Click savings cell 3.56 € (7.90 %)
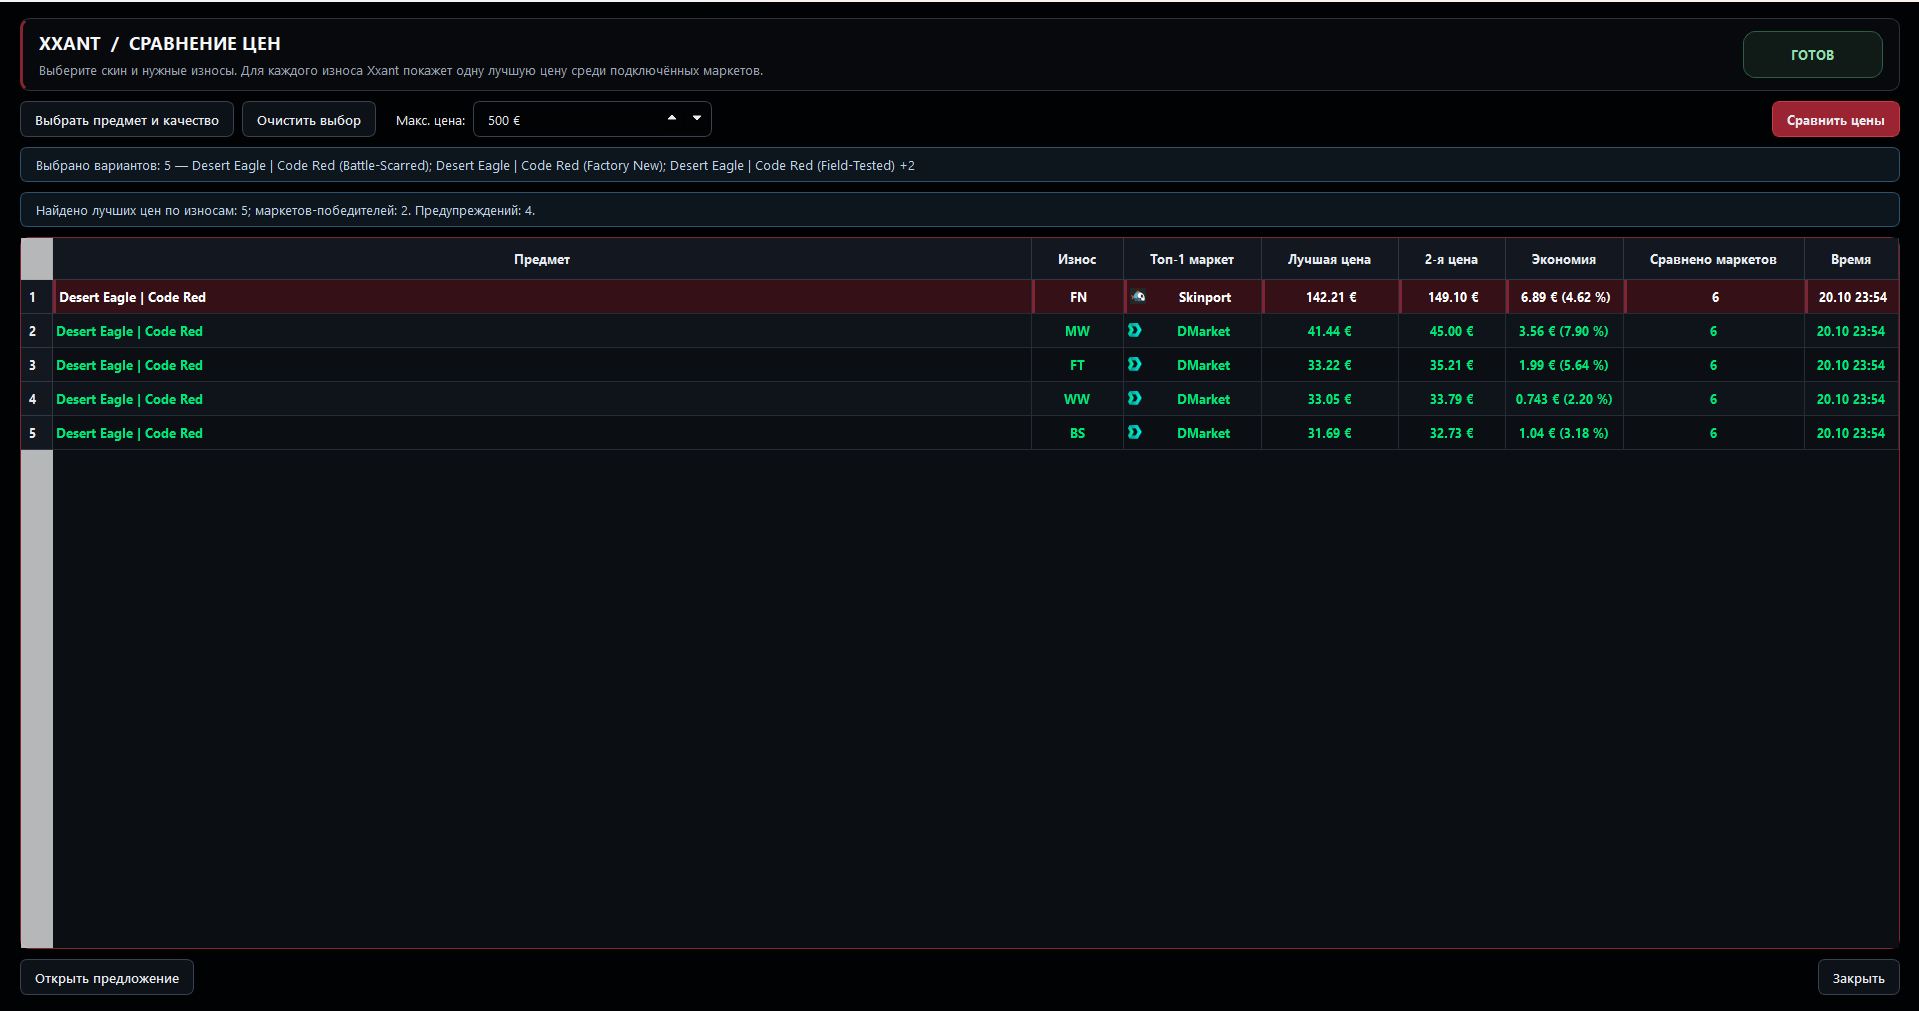The width and height of the screenshot is (1919, 1011). (x=1564, y=331)
